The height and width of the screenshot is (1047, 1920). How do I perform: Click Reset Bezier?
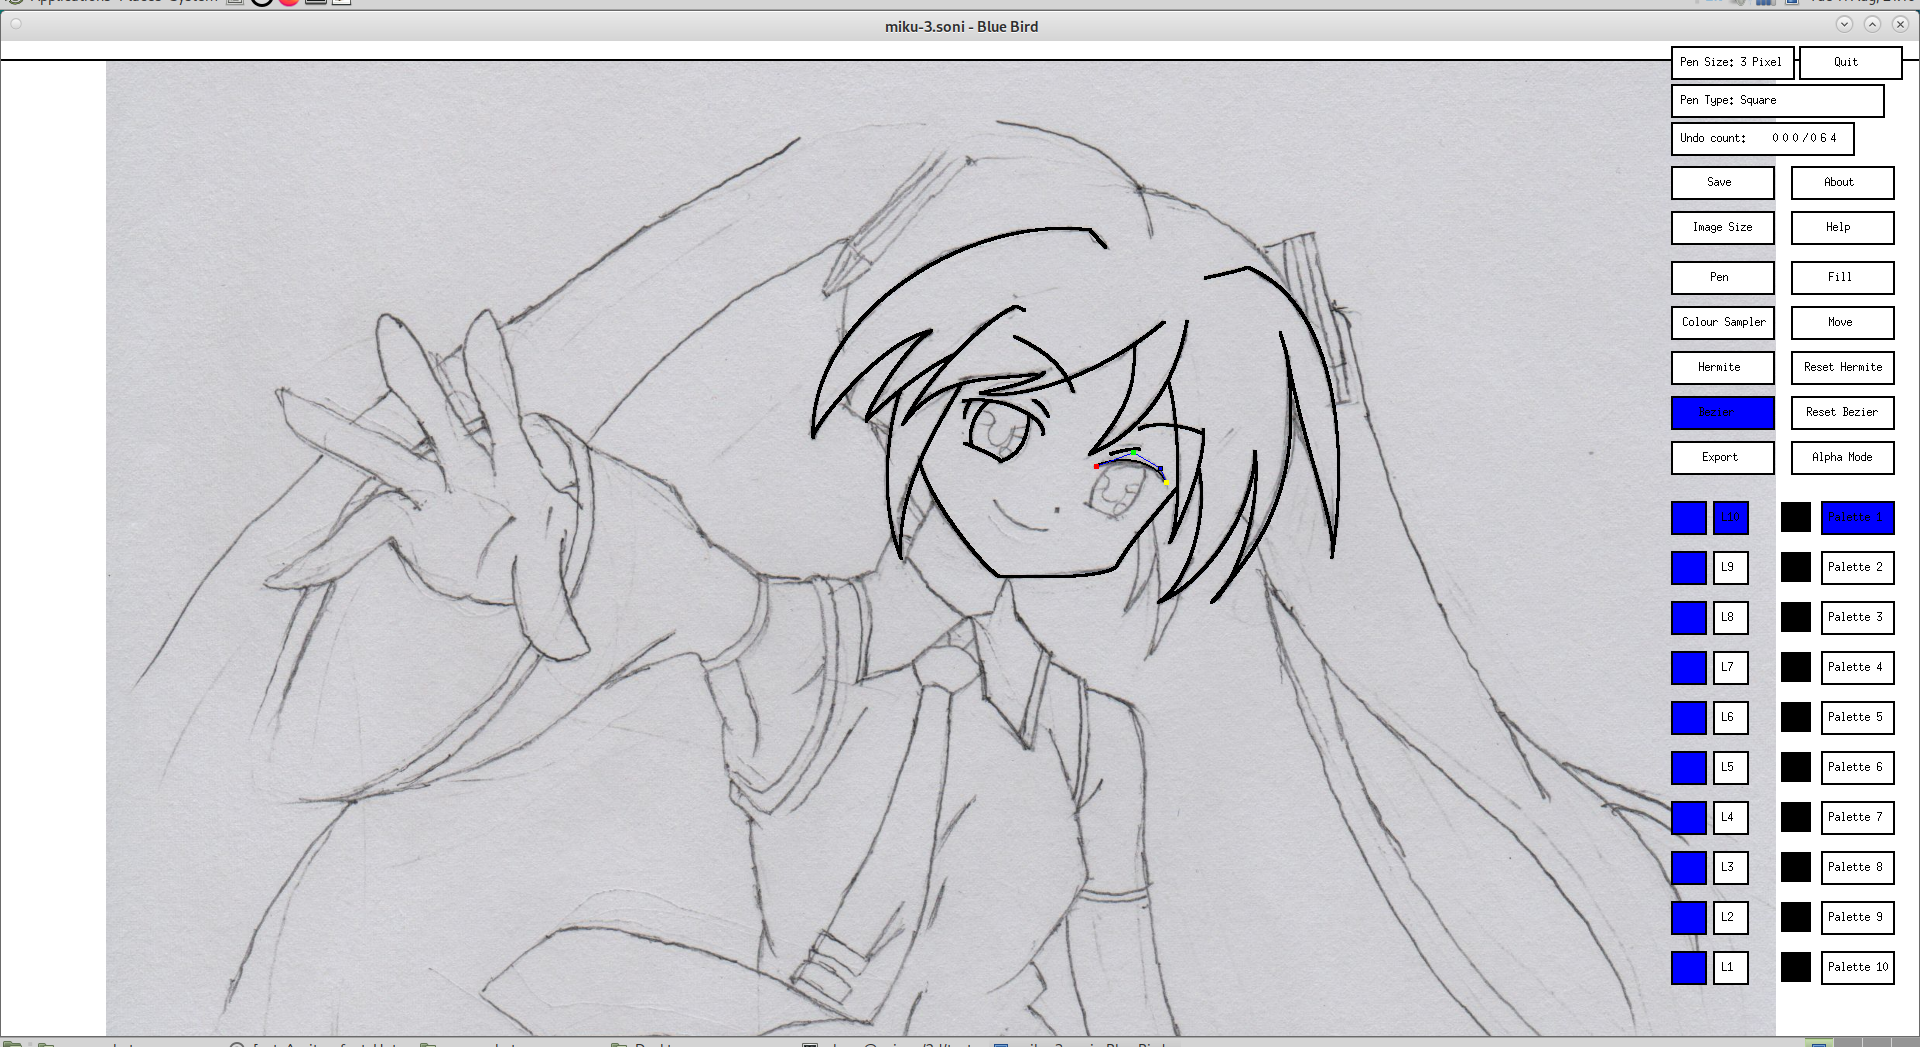point(1842,413)
